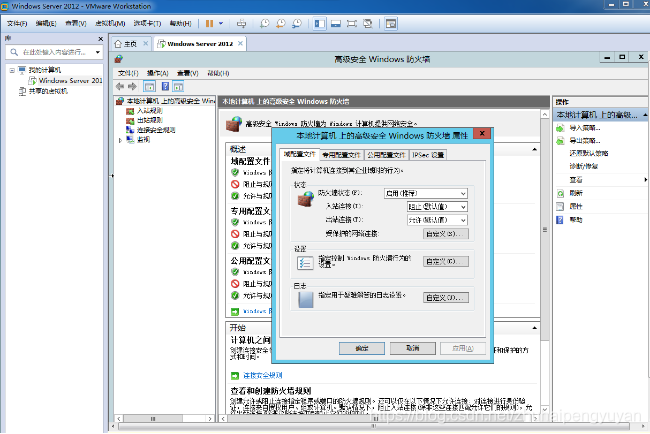Click show/hide action pane toolbar icon
The width and height of the screenshot is (650, 434).
coord(178,86)
